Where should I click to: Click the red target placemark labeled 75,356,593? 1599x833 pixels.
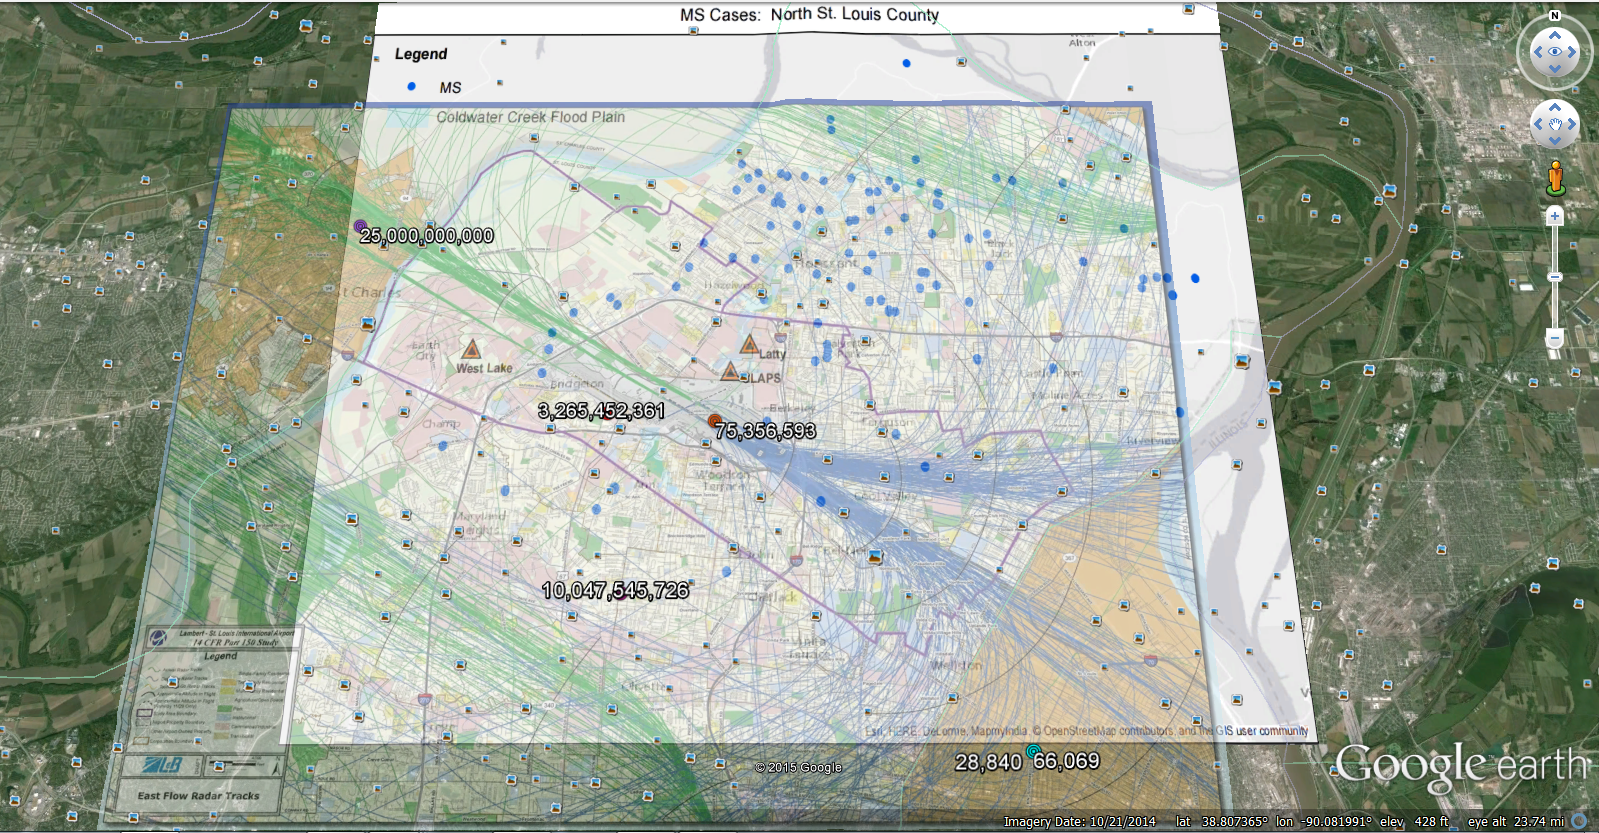tap(714, 421)
